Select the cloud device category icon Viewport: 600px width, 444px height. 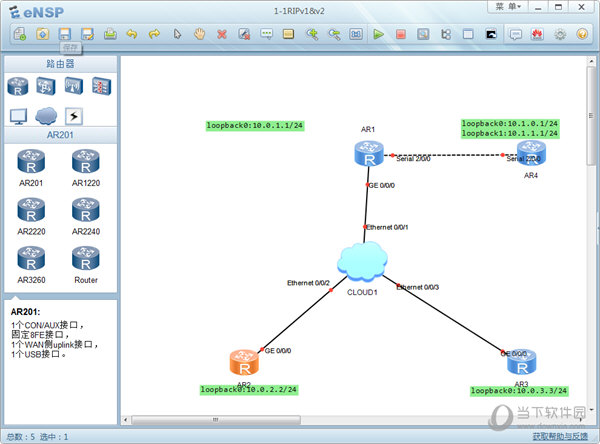46,116
